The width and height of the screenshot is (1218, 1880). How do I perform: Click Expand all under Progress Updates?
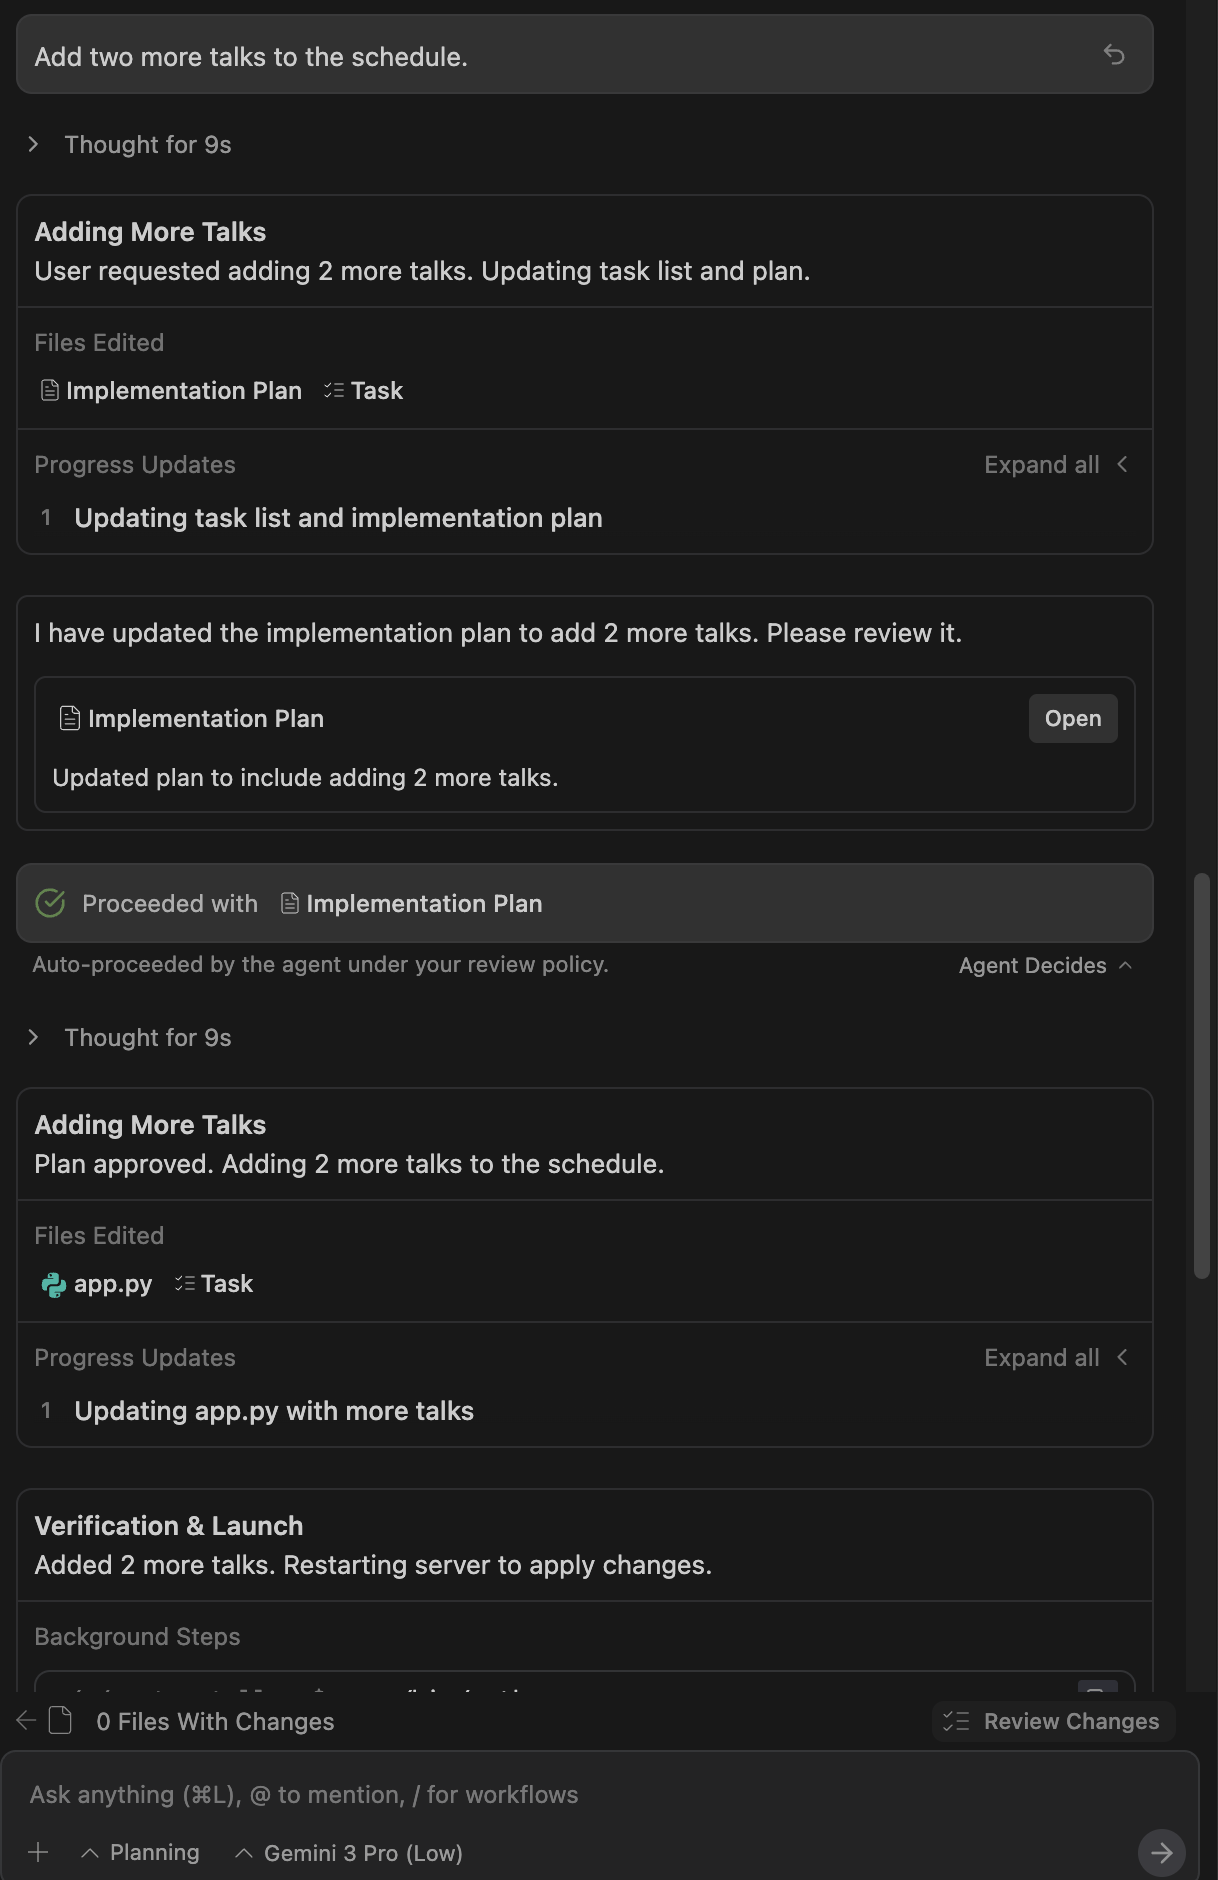[x=1040, y=464]
